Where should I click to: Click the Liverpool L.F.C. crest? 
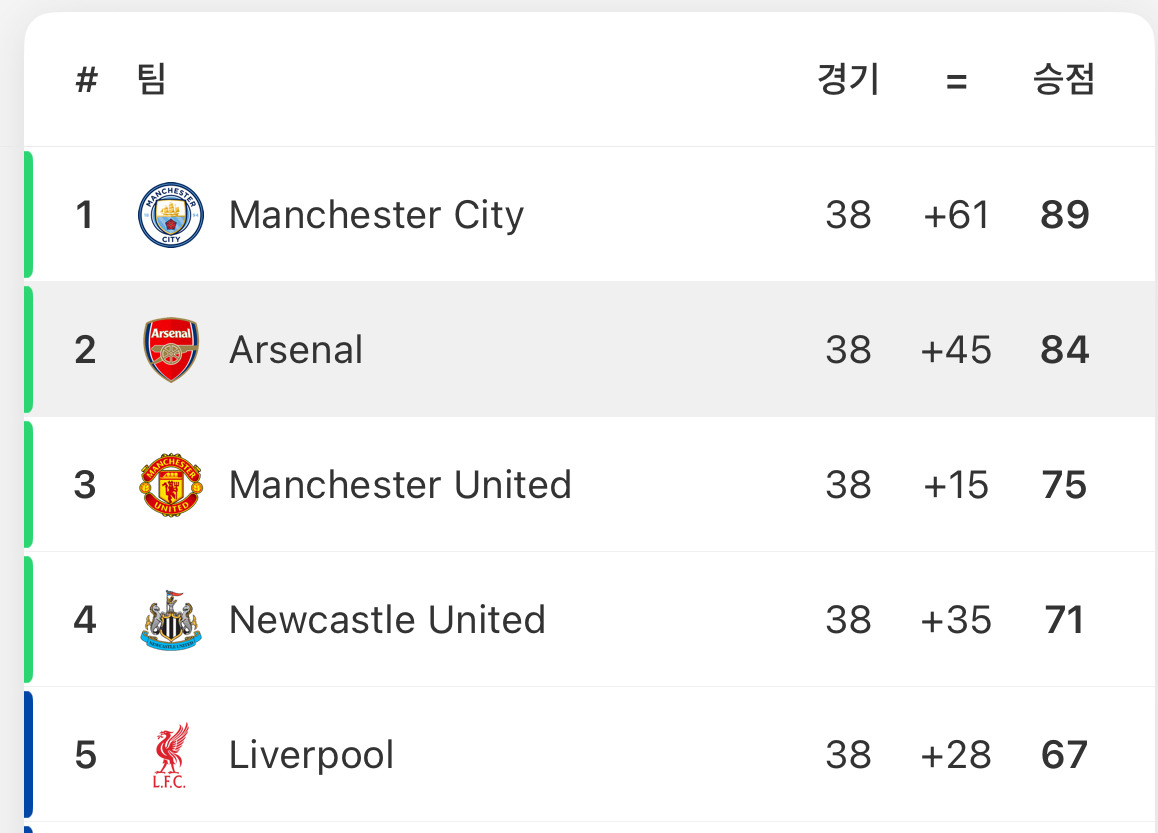171,755
